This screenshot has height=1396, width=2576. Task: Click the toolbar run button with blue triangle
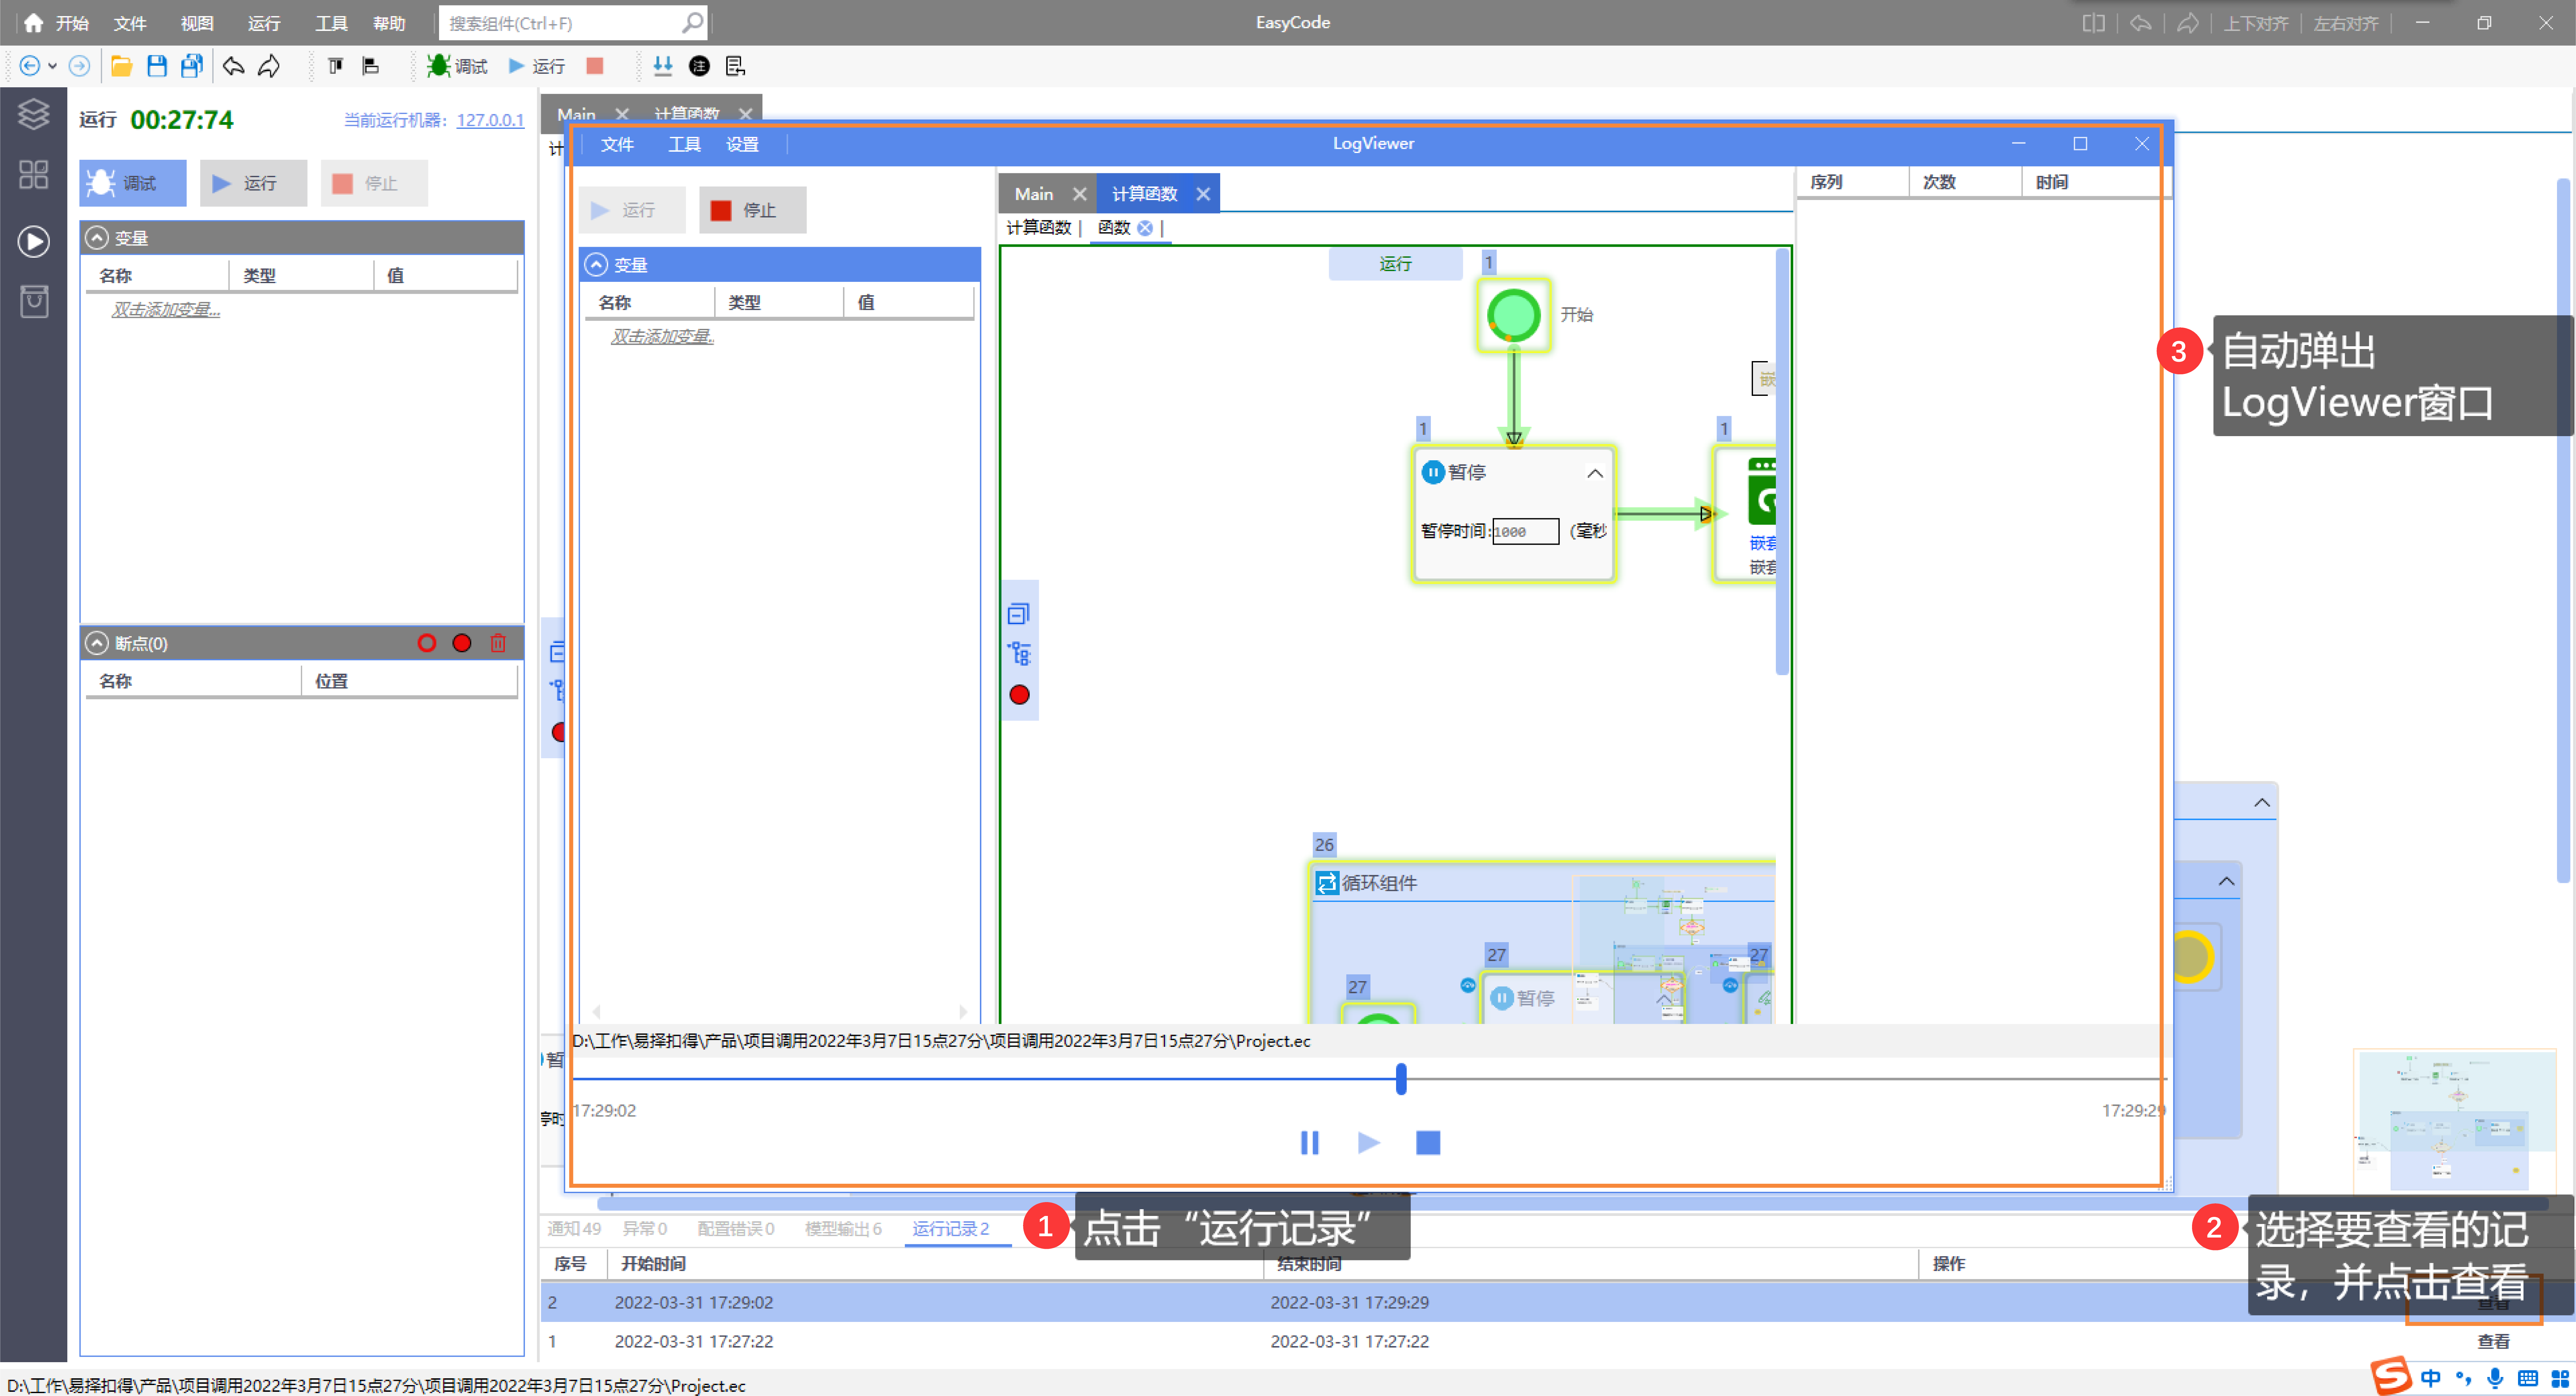537,66
